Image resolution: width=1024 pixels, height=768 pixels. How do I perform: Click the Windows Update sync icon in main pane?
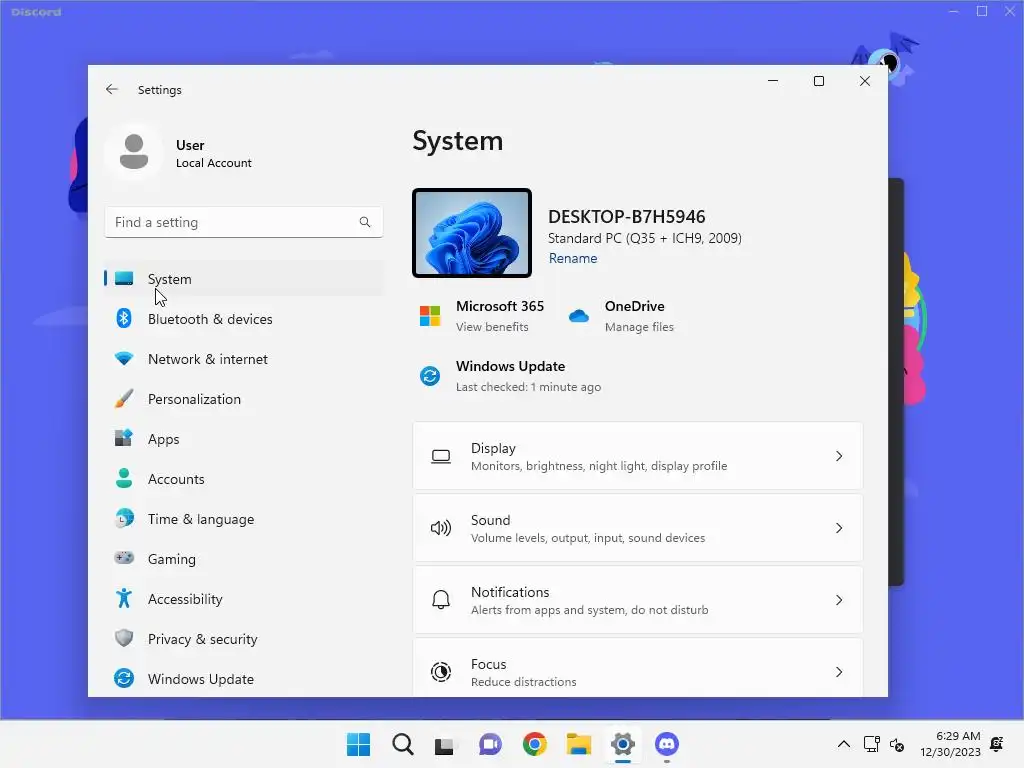click(x=430, y=376)
